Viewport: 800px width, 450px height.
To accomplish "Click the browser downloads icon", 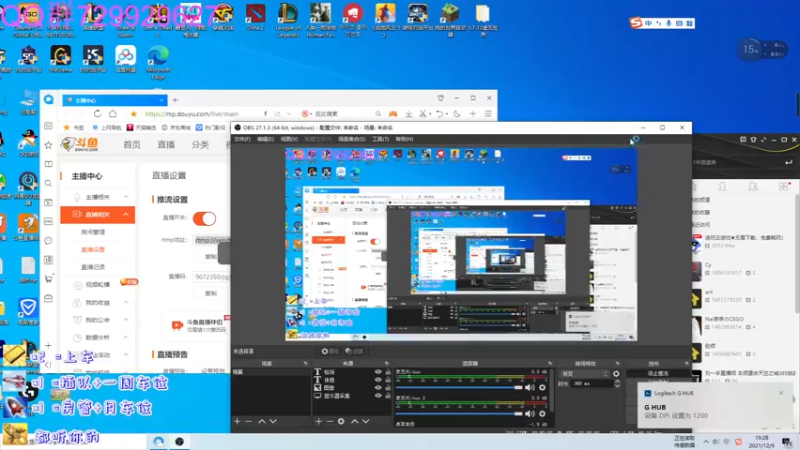I will tap(409, 114).
